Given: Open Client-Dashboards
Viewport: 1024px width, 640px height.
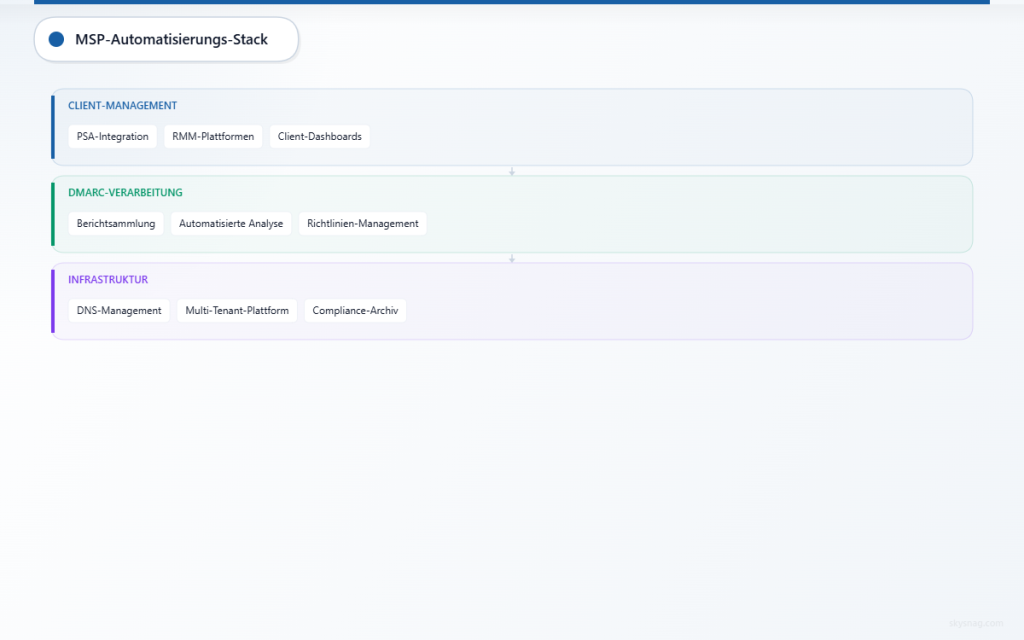Looking at the screenshot, I should point(319,136).
